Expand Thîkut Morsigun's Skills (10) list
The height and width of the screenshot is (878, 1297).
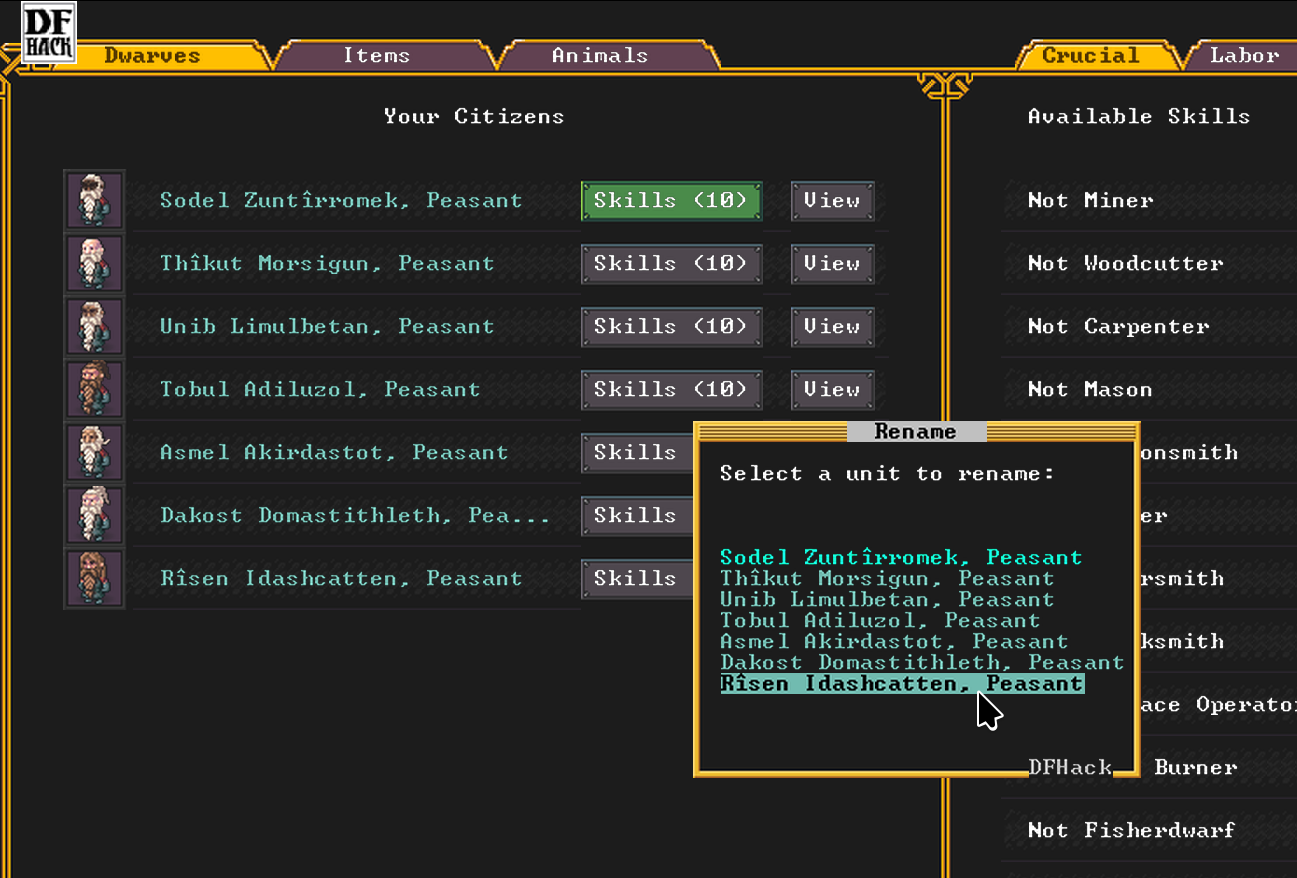coord(671,263)
